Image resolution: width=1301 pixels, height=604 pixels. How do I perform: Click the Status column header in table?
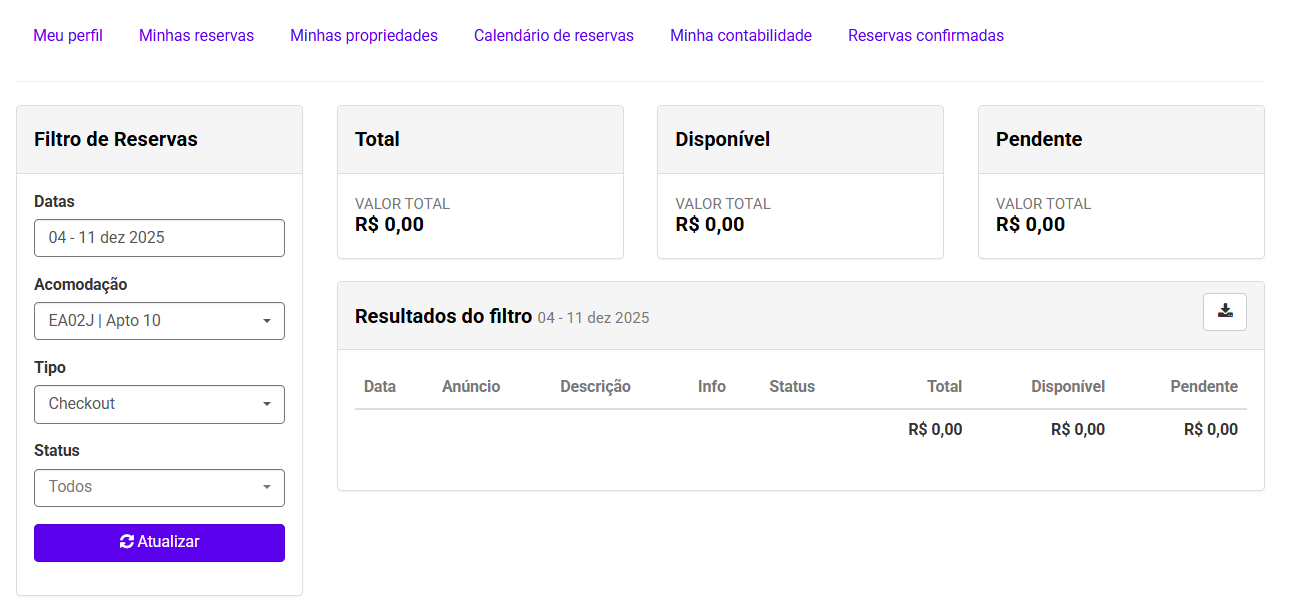[792, 387]
